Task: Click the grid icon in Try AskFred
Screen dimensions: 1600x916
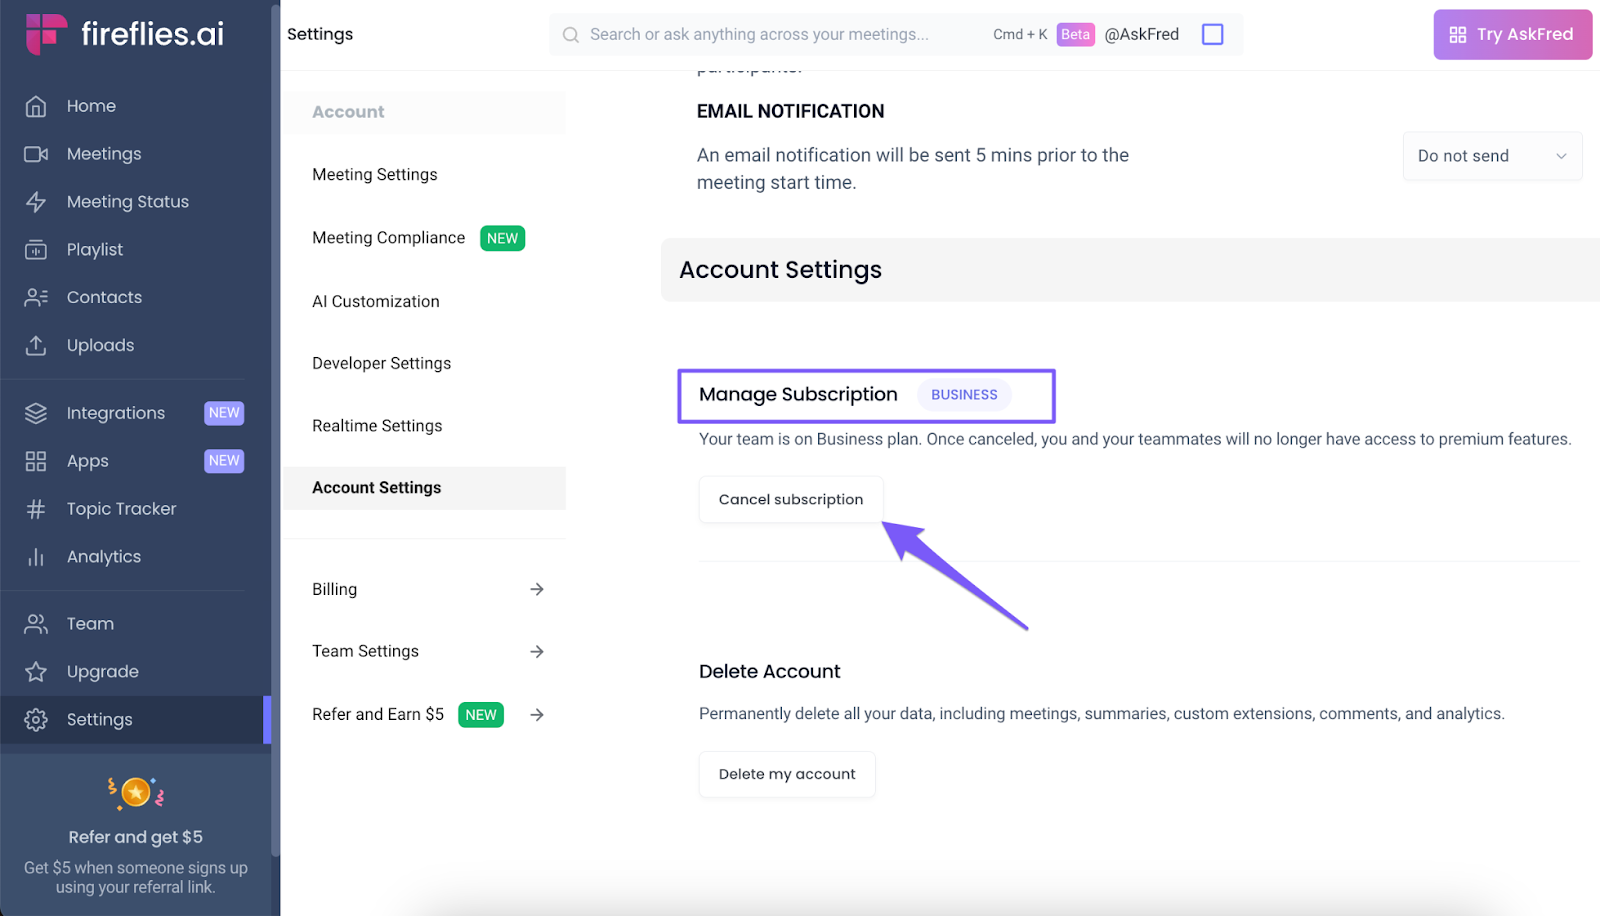Action: (x=1458, y=35)
